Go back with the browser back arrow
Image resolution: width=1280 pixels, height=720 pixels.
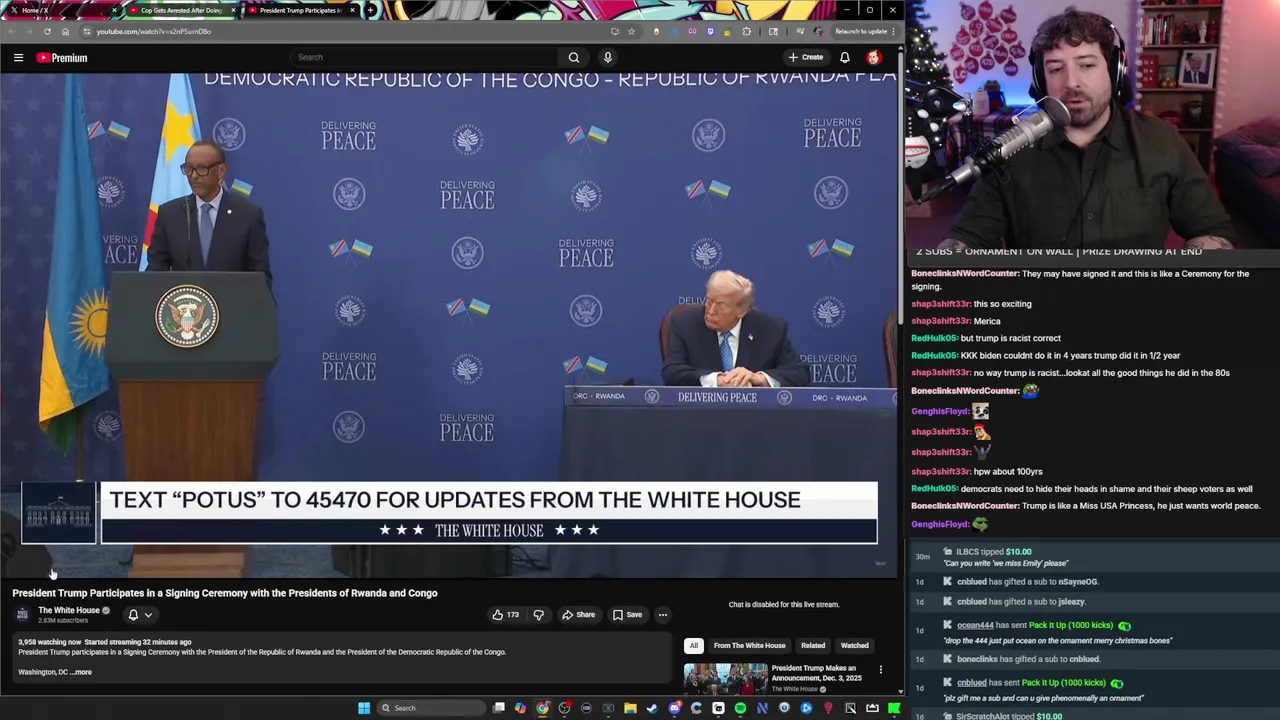tap(10, 31)
